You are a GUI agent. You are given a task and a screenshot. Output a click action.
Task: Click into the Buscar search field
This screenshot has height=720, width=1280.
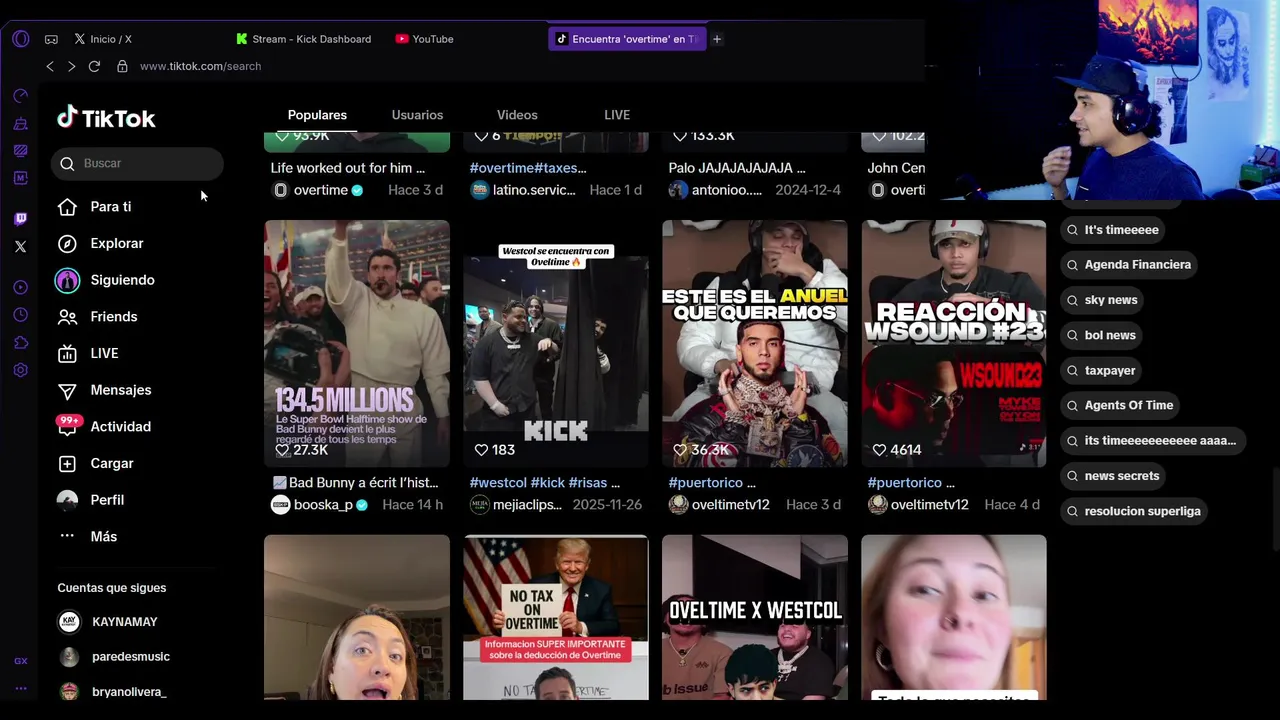pyautogui.click(x=137, y=164)
